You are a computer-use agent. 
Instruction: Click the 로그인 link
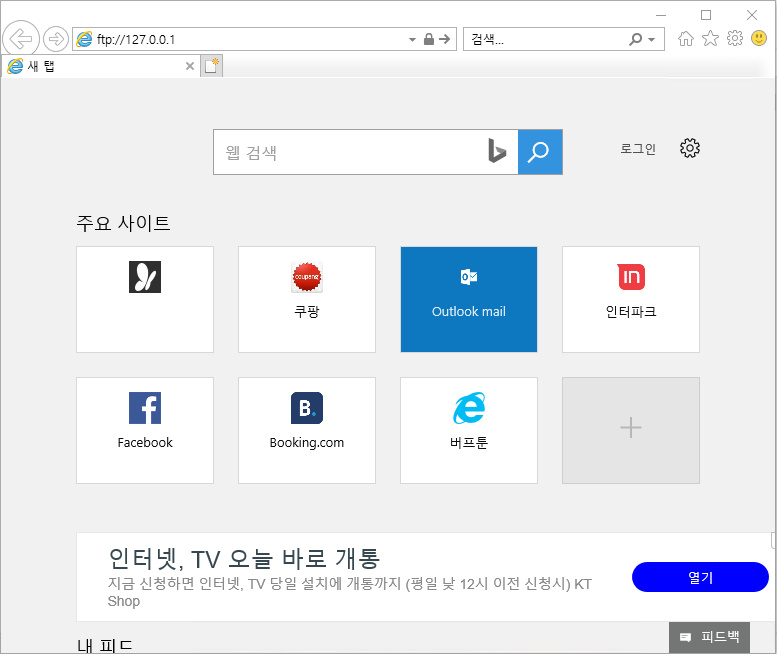(x=638, y=148)
